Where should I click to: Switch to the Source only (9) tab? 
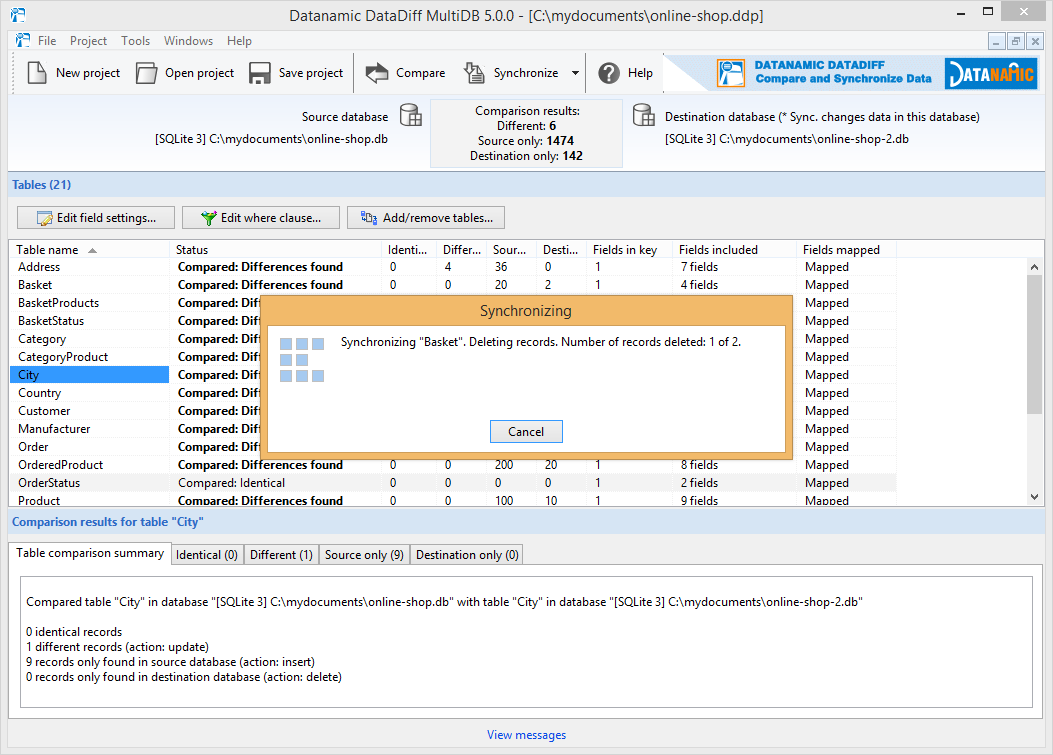364,555
